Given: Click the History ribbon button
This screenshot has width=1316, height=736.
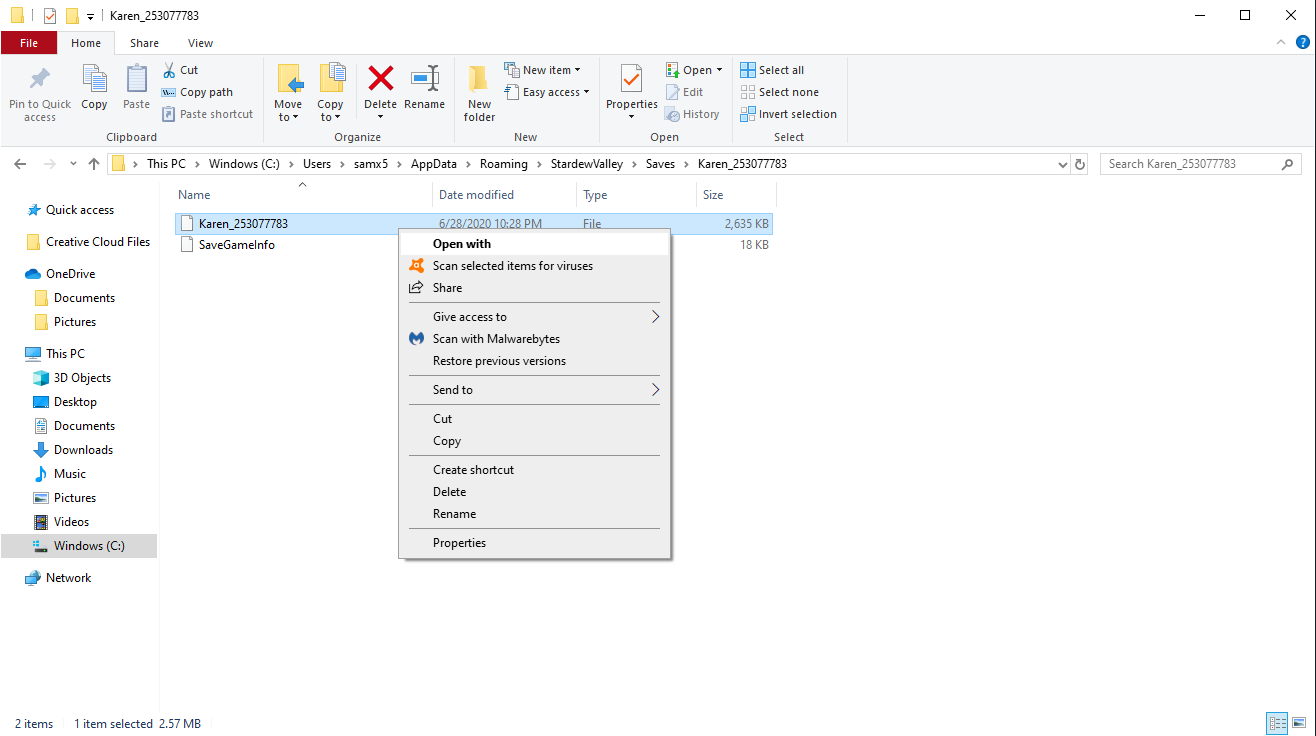Looking at the screenshot, I should pyautogui.click(x=692, y=114).
